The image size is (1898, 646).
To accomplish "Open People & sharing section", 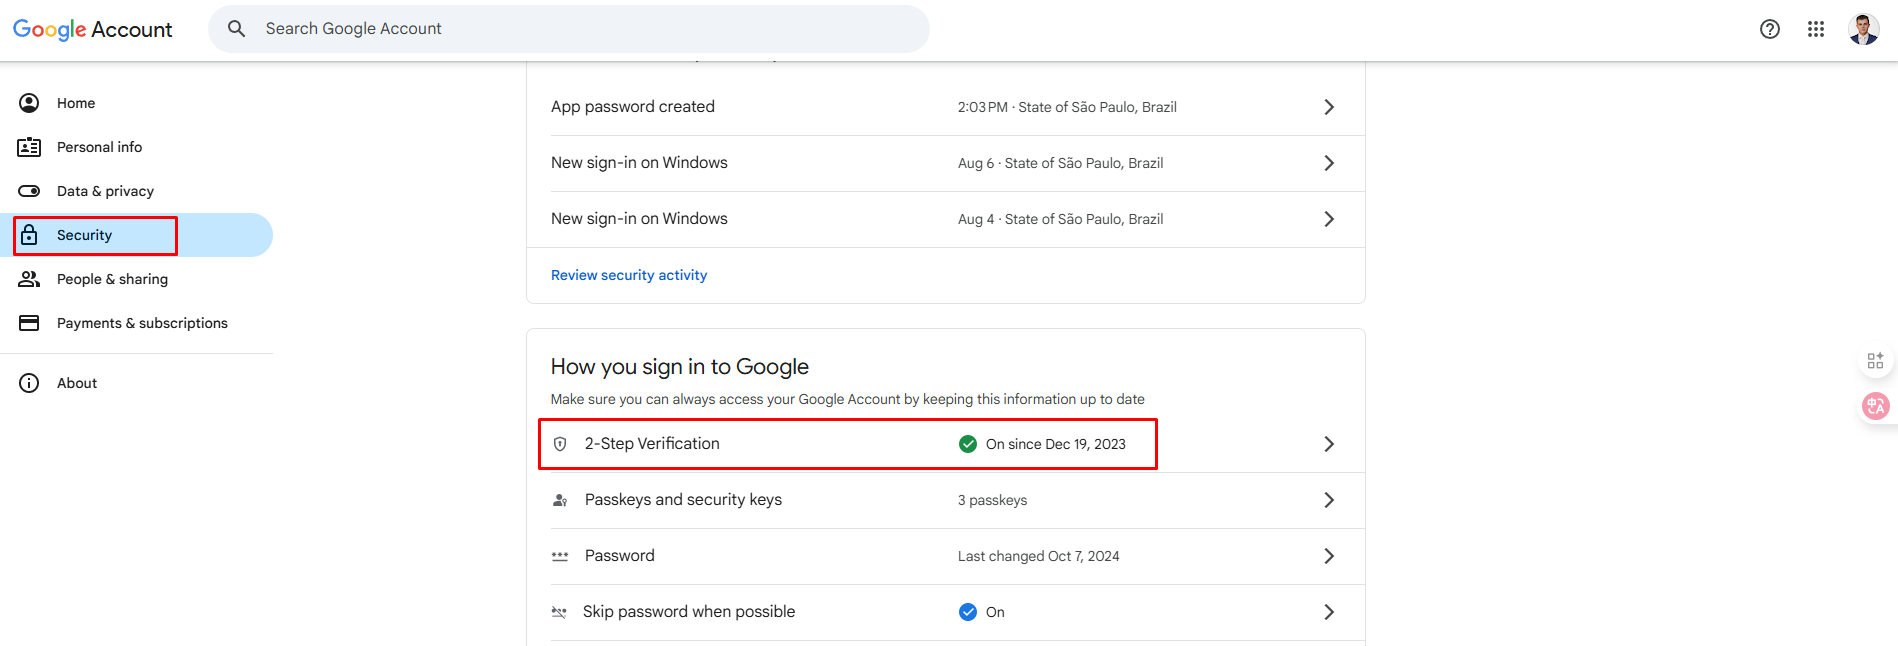I will click(x=136, y=279).
